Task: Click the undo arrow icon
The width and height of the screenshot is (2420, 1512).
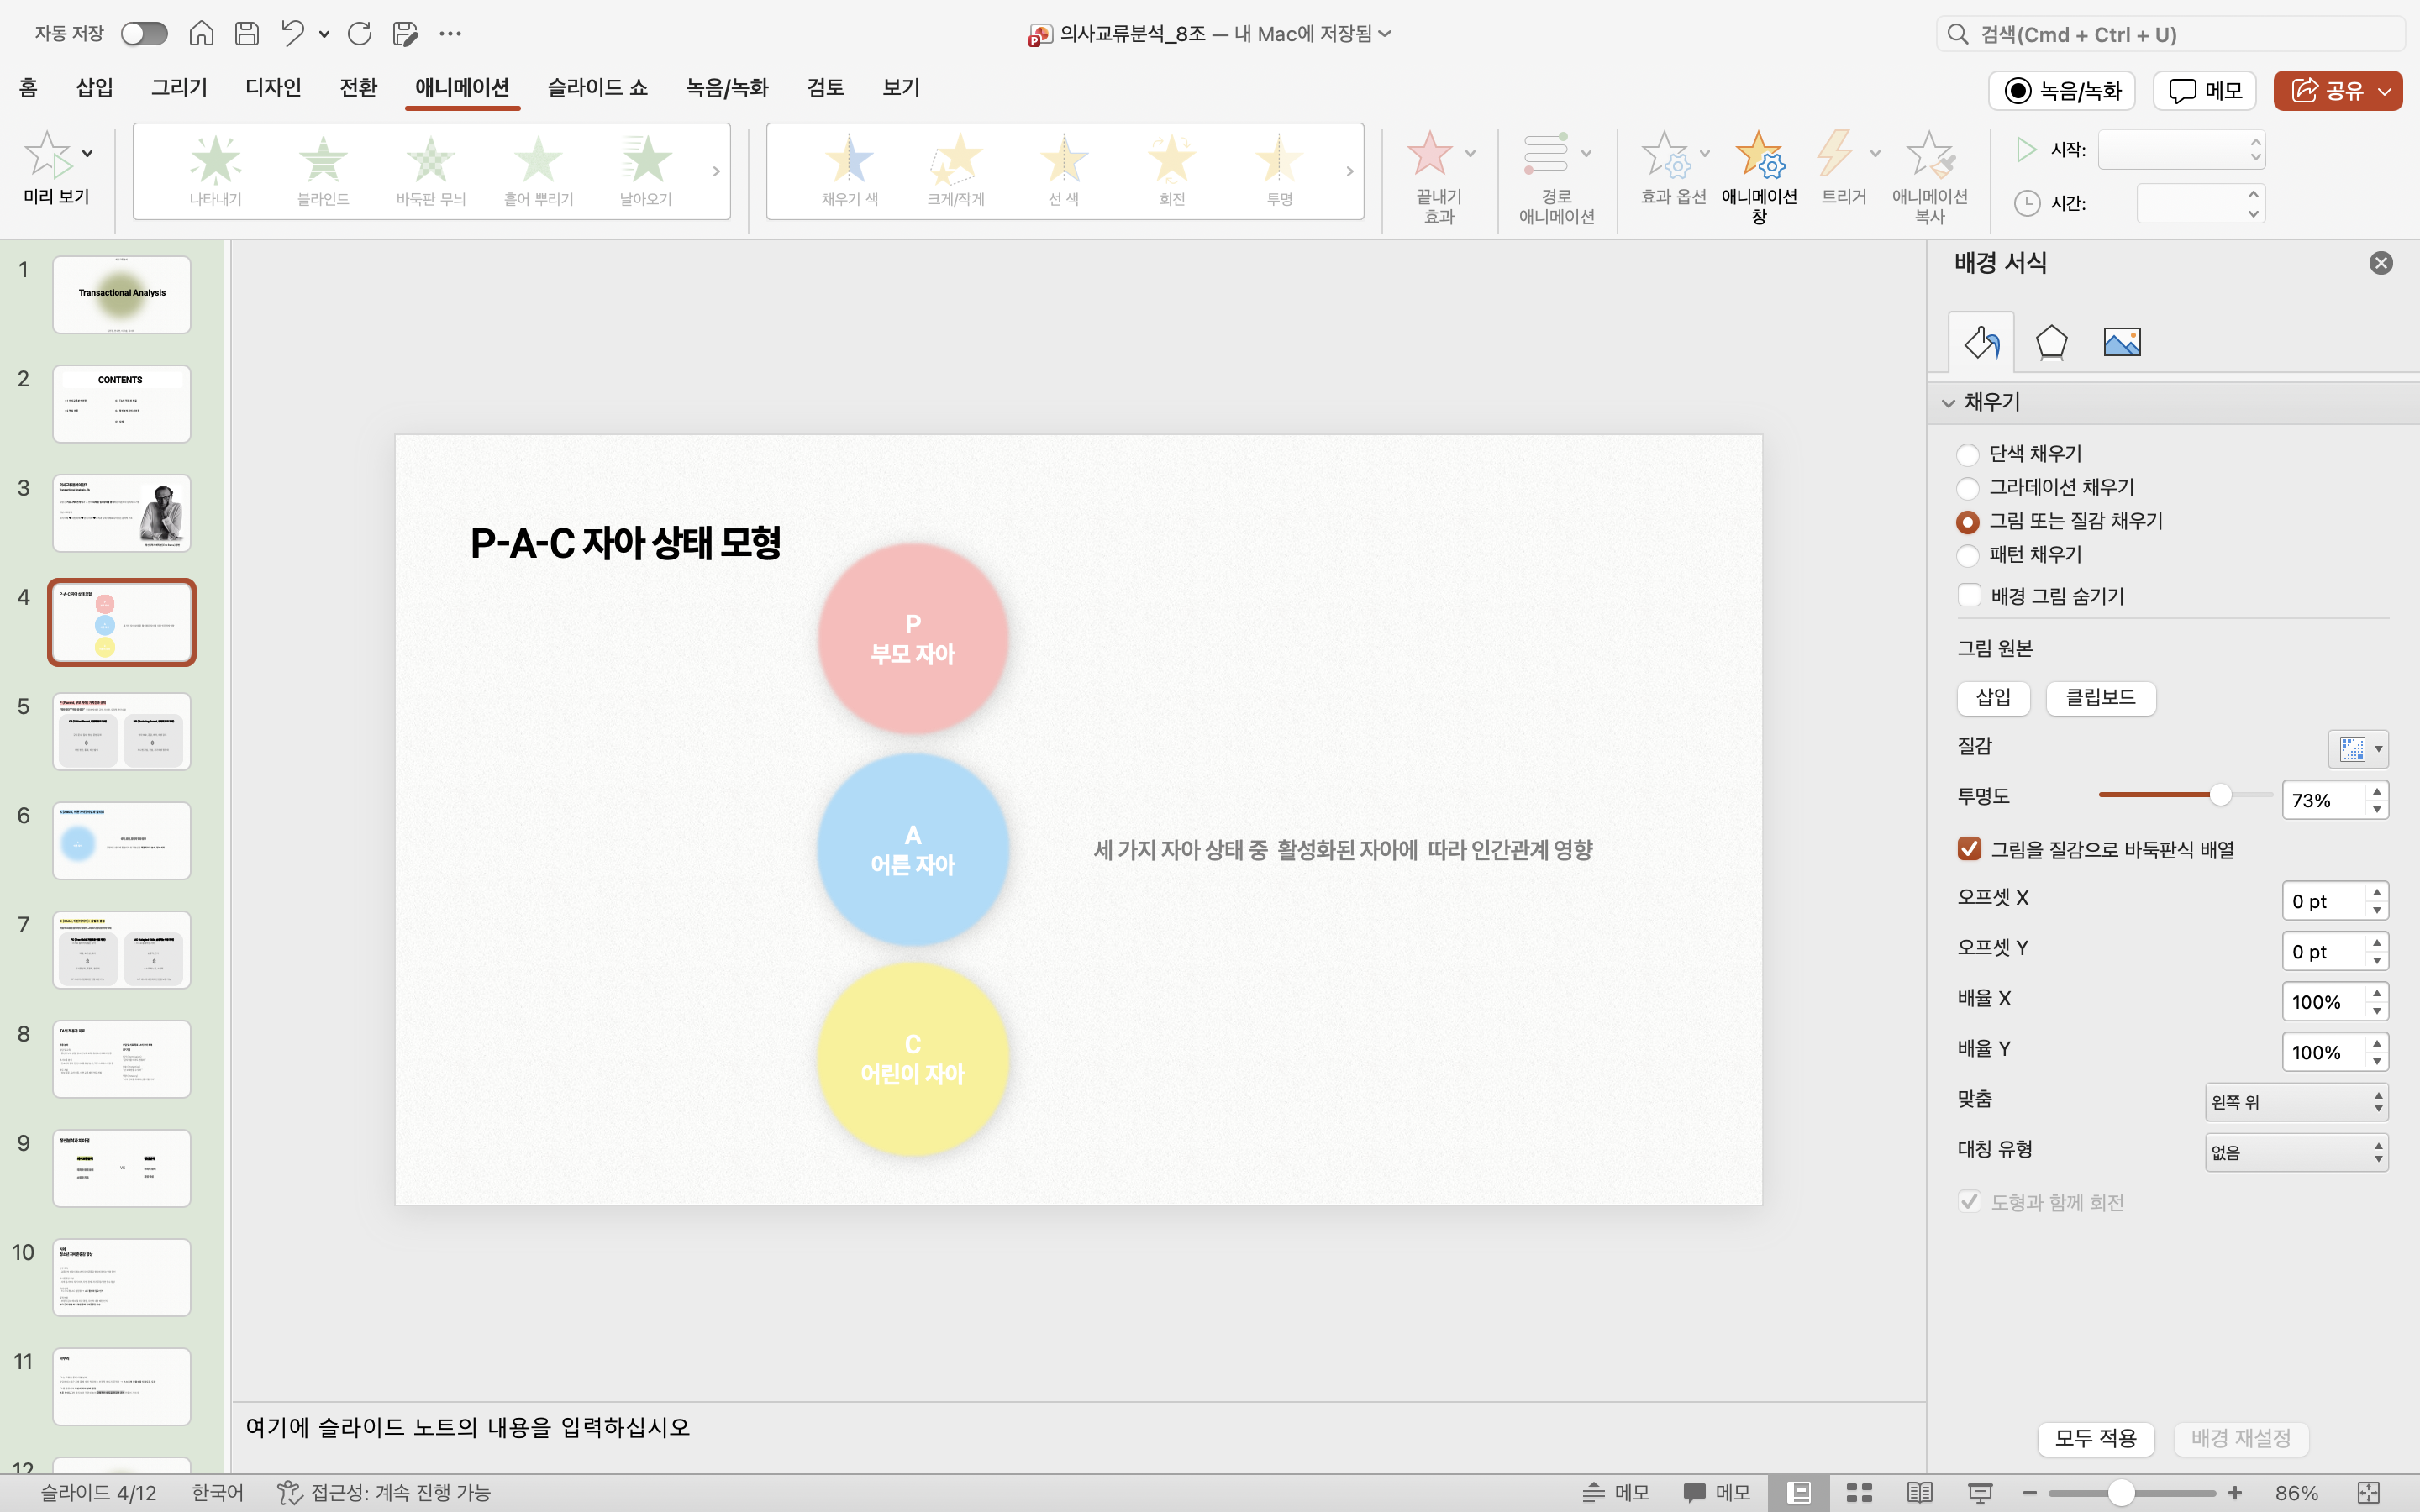Action: 292,34
